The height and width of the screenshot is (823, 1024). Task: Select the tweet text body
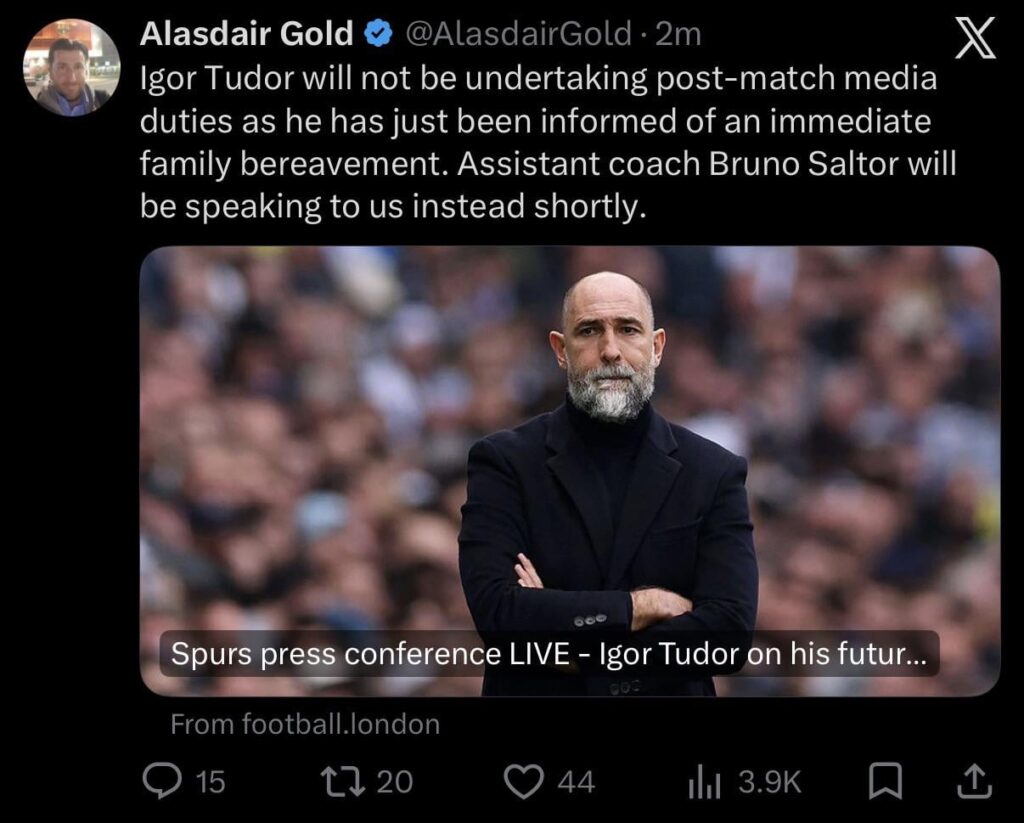(x=547, y=140)
